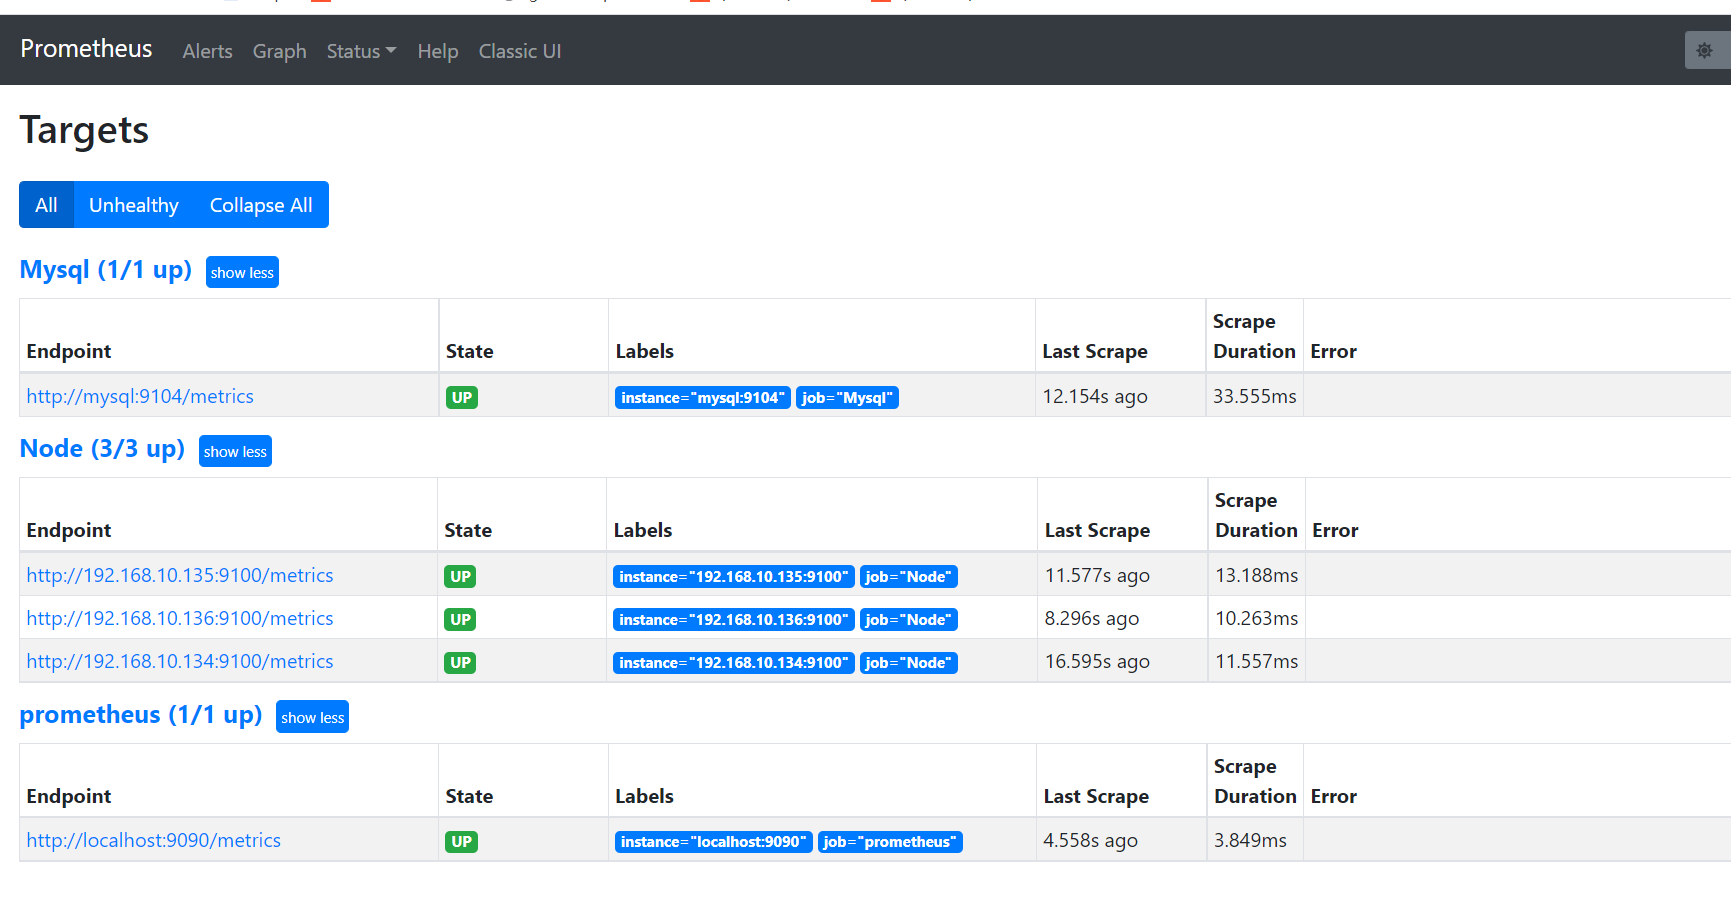
Task: Click the "12.154s ago" last scrape value
Action: 1095,396
